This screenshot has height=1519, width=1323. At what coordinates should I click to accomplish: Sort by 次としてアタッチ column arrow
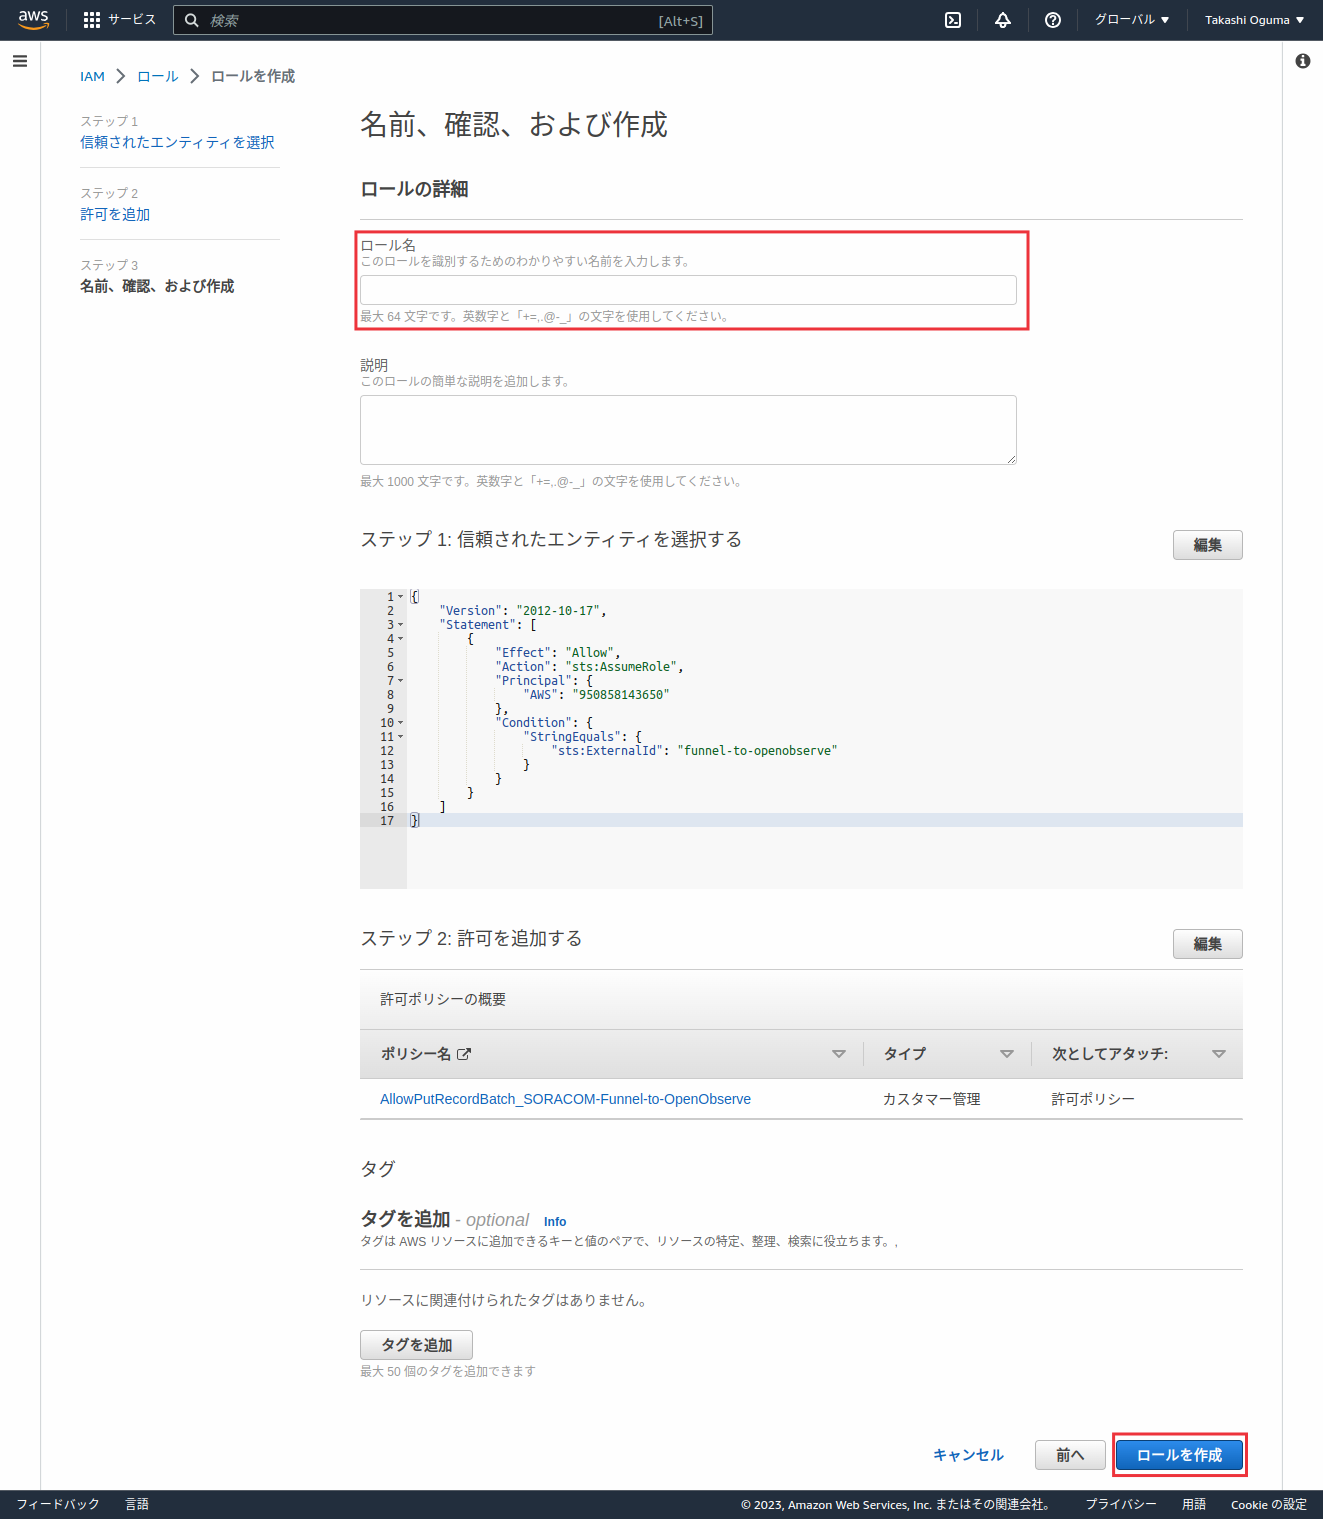tap(1219, 1054)
